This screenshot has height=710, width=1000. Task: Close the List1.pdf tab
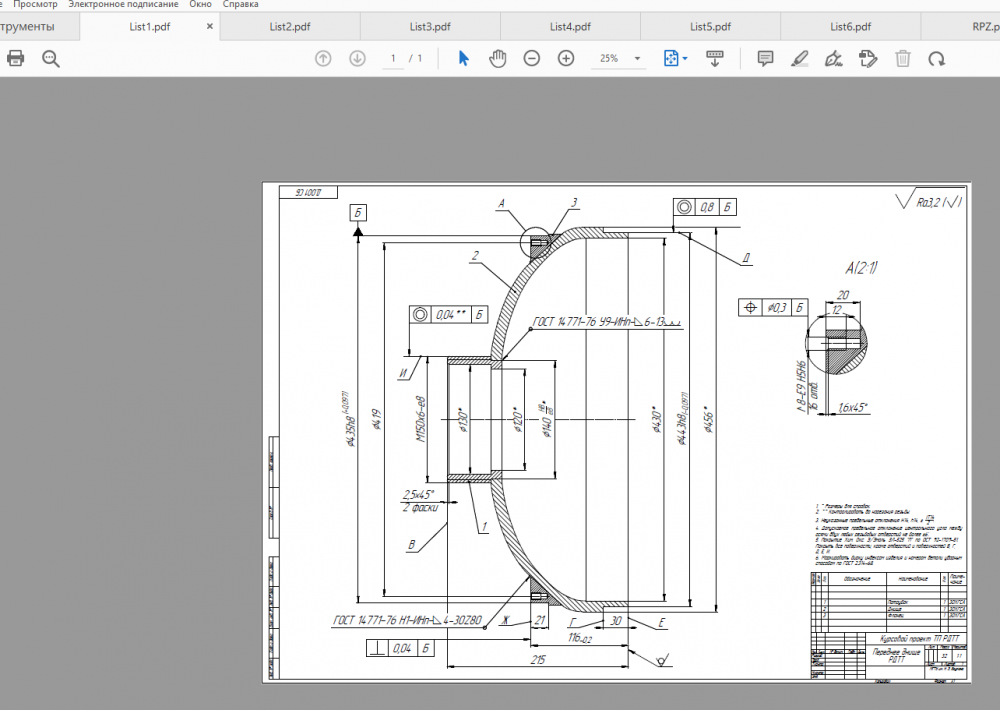210,27
